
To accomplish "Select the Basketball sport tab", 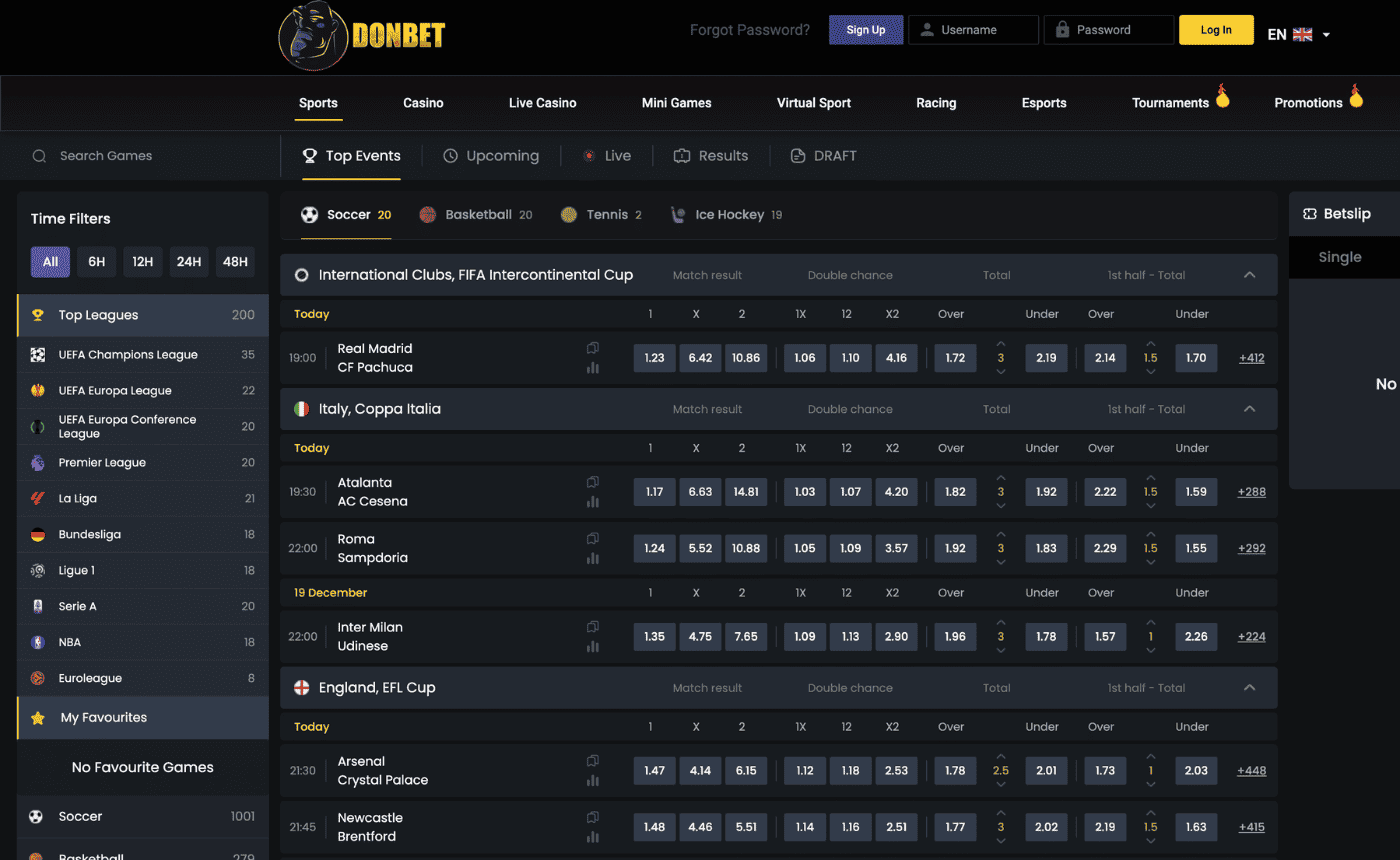I will (x=476, y=215).
